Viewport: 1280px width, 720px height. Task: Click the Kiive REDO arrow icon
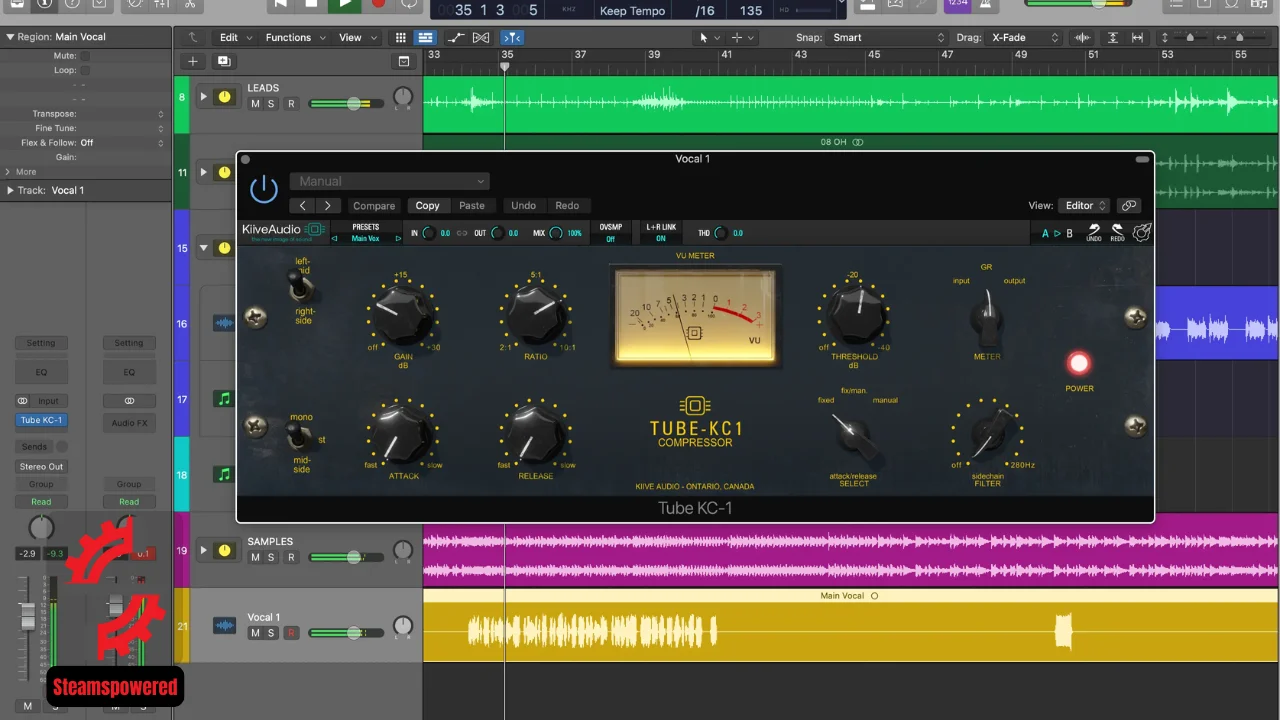click(x=1117, y=232)
